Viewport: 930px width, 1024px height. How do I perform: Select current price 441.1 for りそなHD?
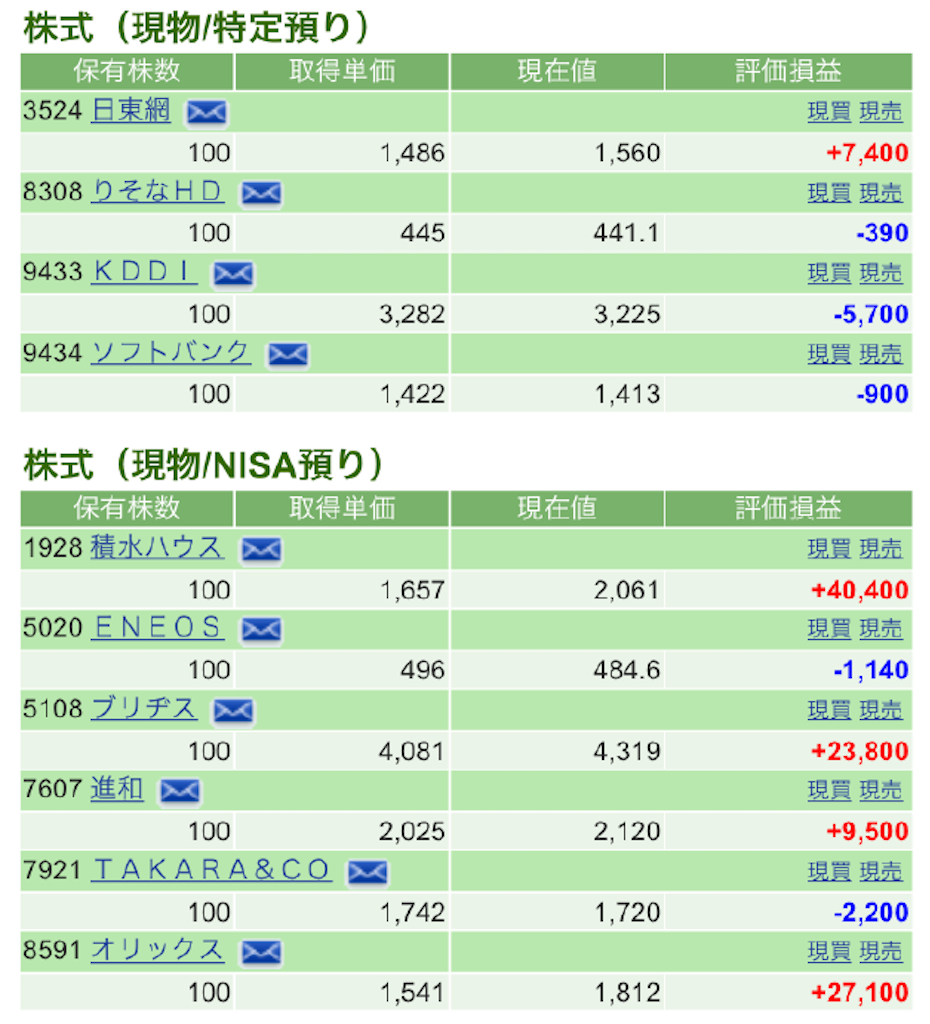(626, 233)
